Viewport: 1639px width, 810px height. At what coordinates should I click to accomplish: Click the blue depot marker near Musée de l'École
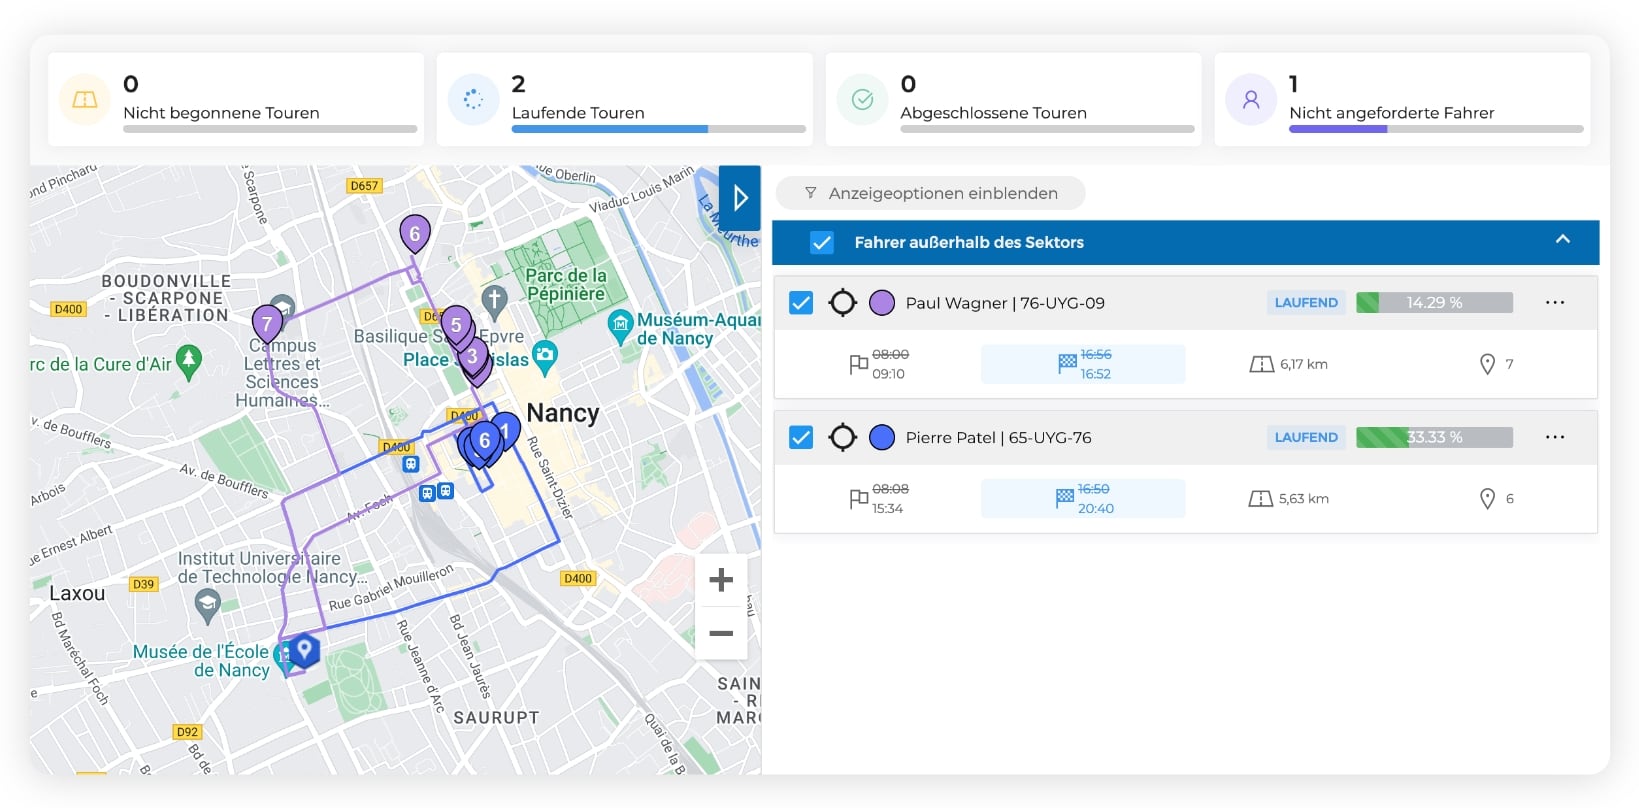coord(304,650)
